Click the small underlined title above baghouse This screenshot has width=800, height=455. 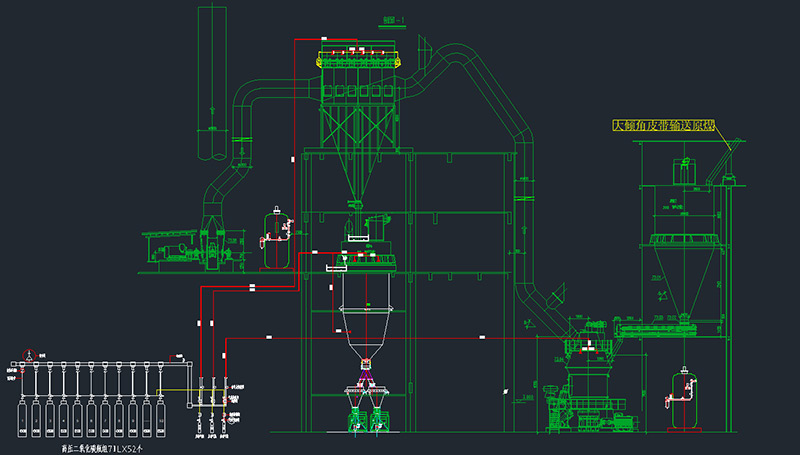(395, 18)
